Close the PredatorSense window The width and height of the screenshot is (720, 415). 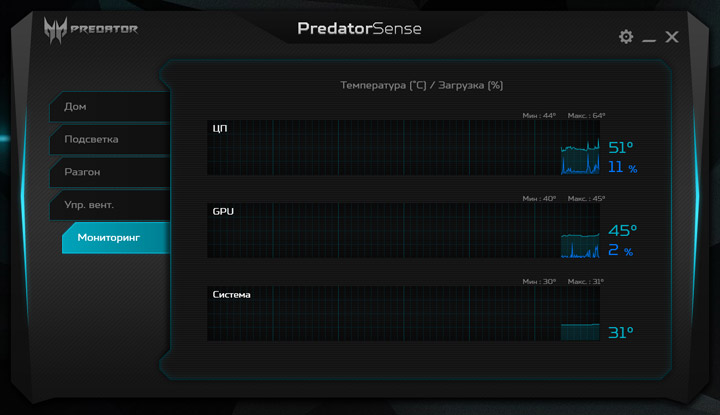pyautogui.click(x=672, y=37)
